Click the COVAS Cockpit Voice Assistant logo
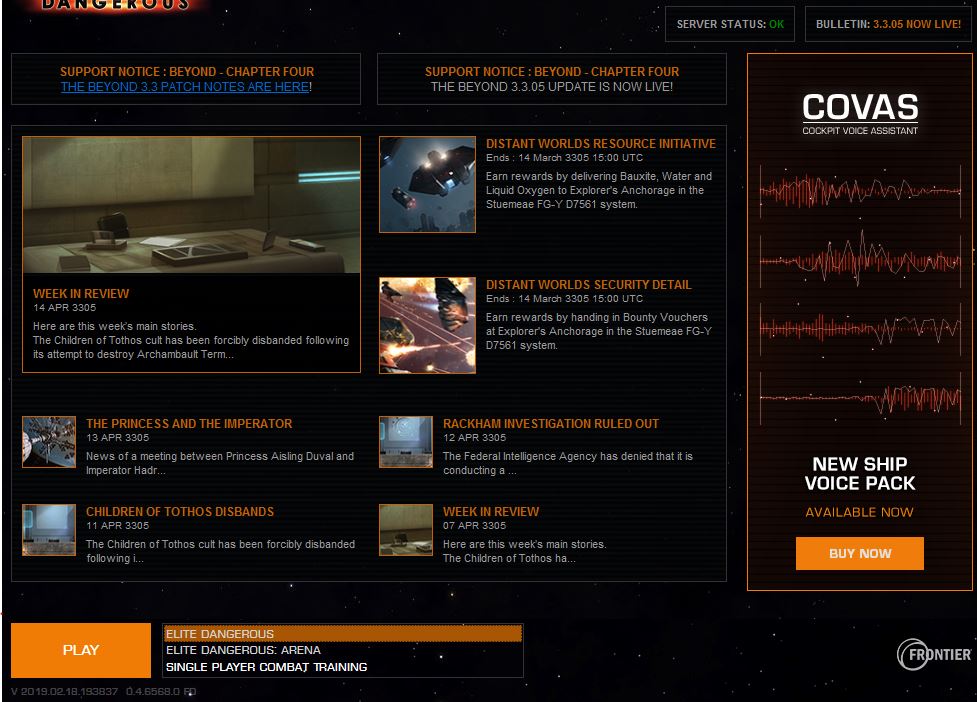977x702 pixels. pyautogui.click(x=860, y=114)
